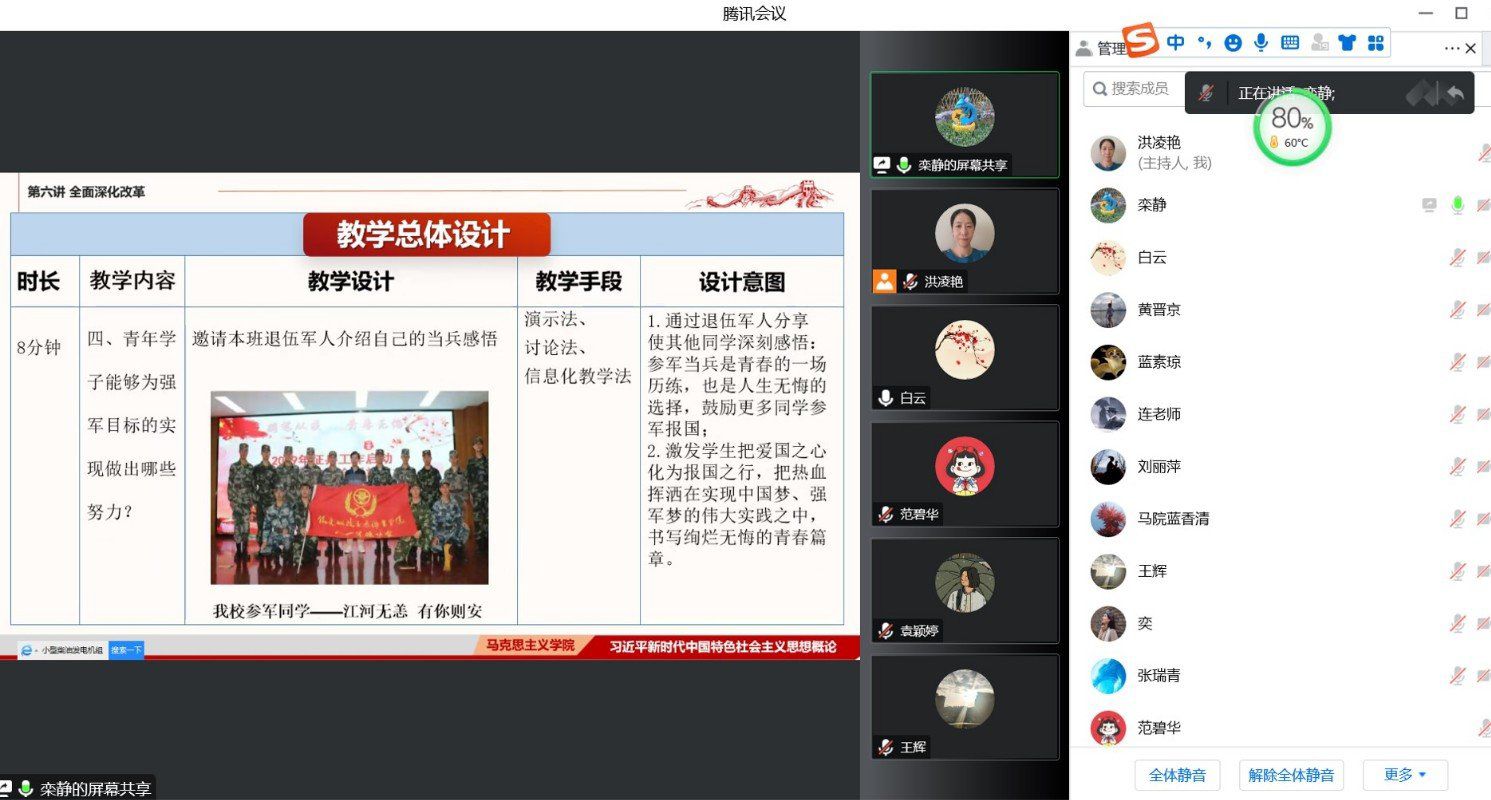The image size is (1491, 800).
Task: Click green microphone icon in 栾静's row
Action: click(1458, 205)
